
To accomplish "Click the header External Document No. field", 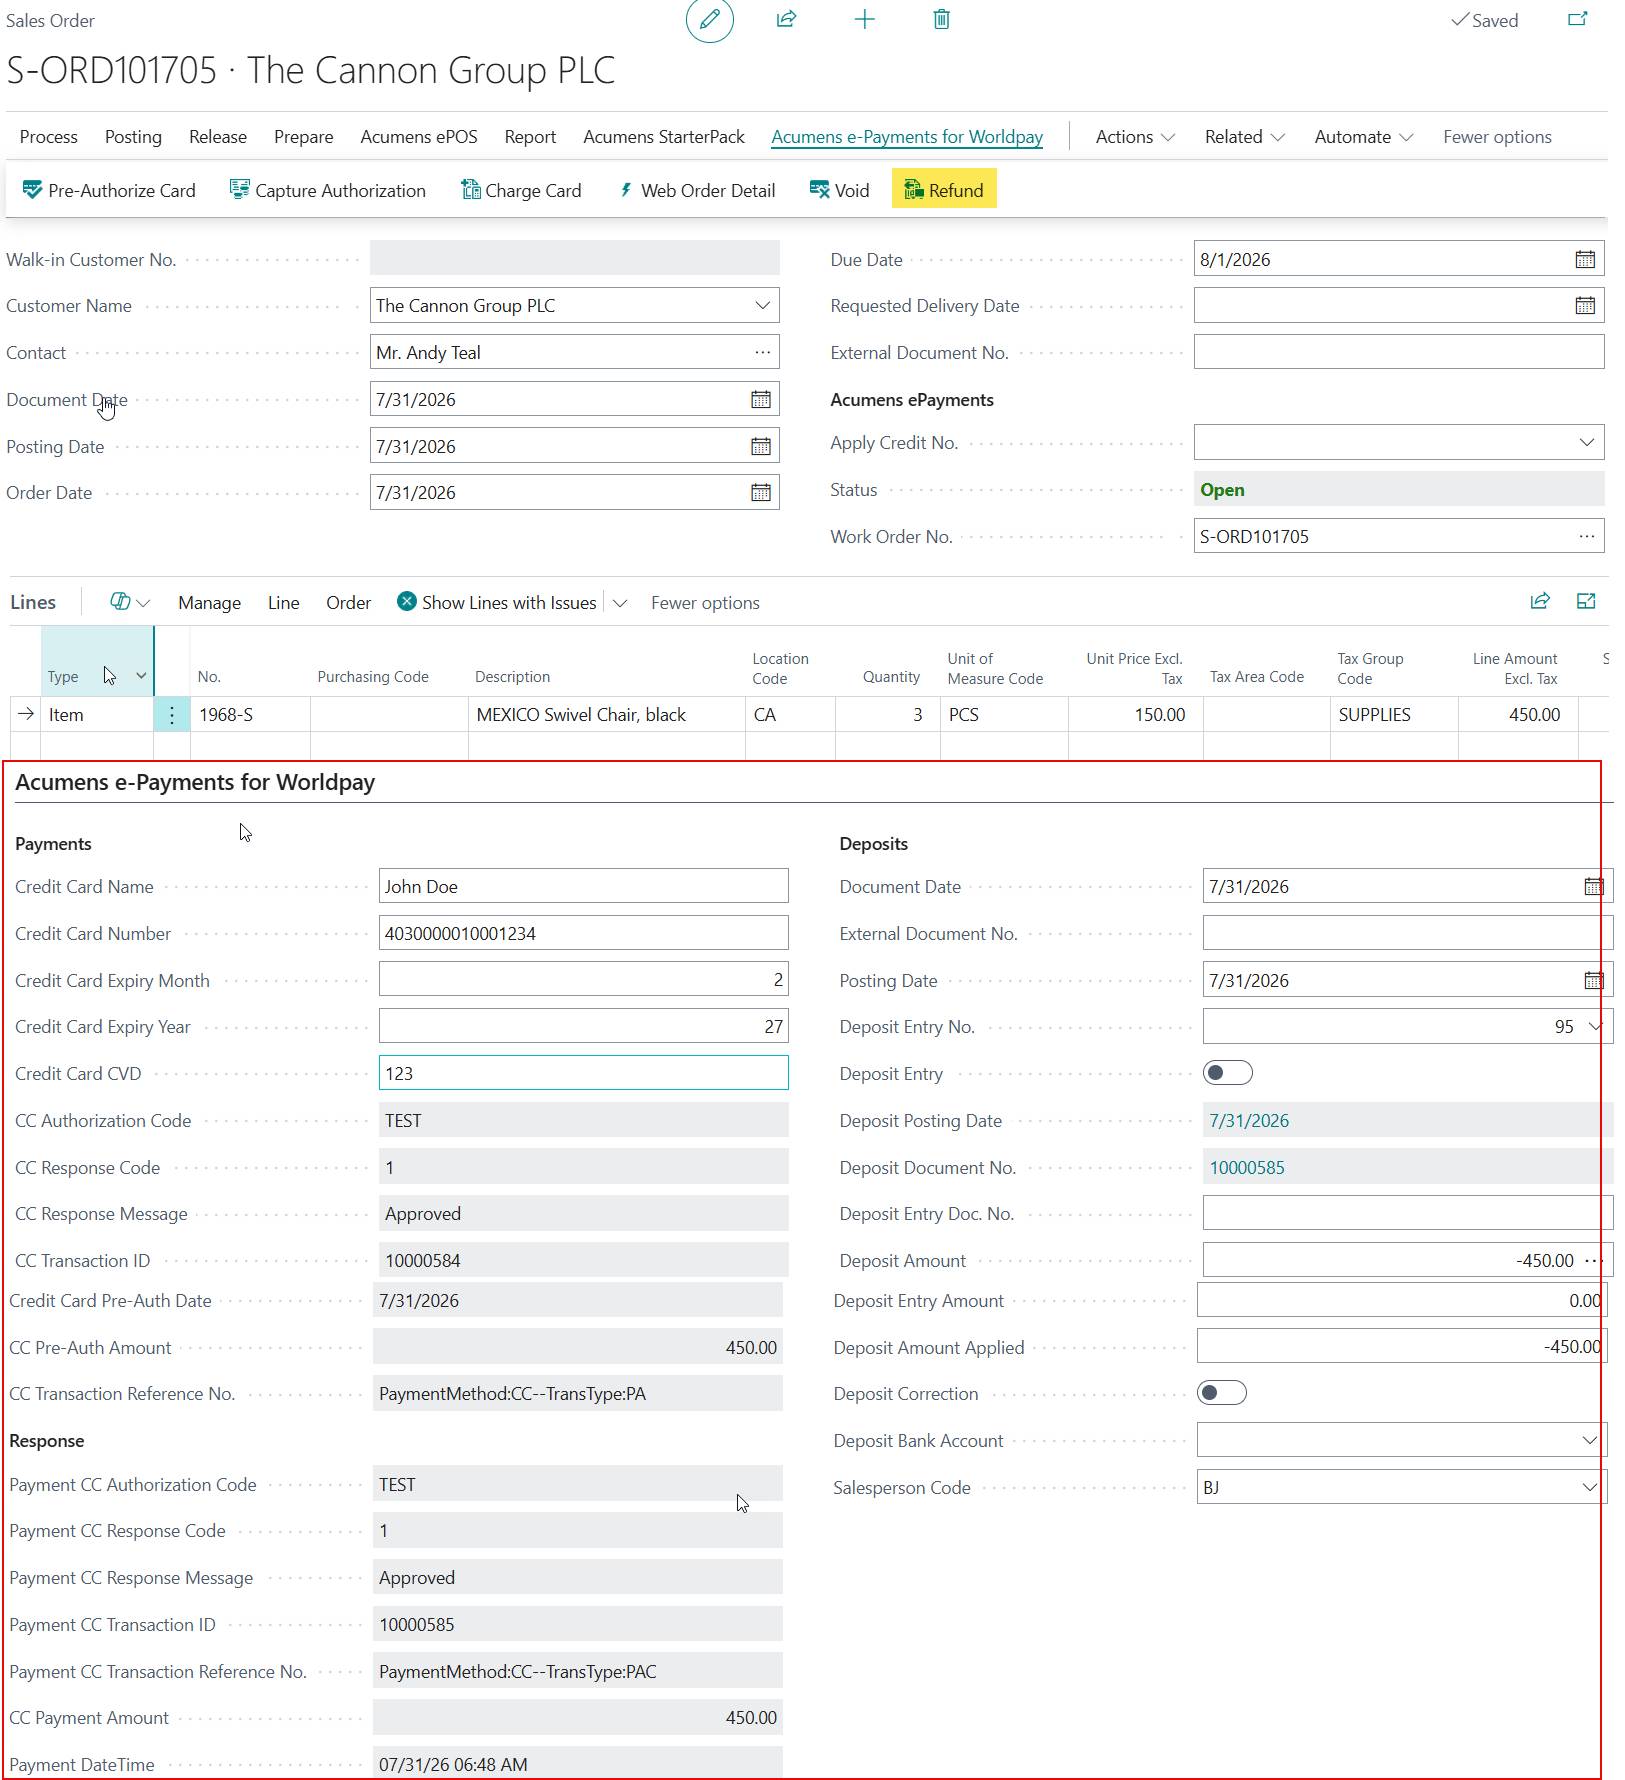I will (1399, 352).
